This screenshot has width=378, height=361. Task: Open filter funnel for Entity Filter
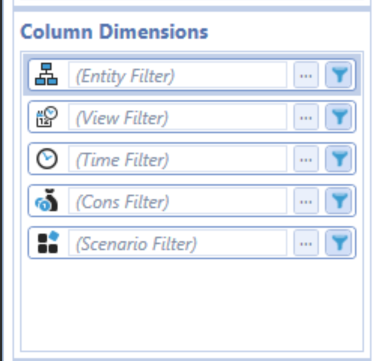coord(338,75)
